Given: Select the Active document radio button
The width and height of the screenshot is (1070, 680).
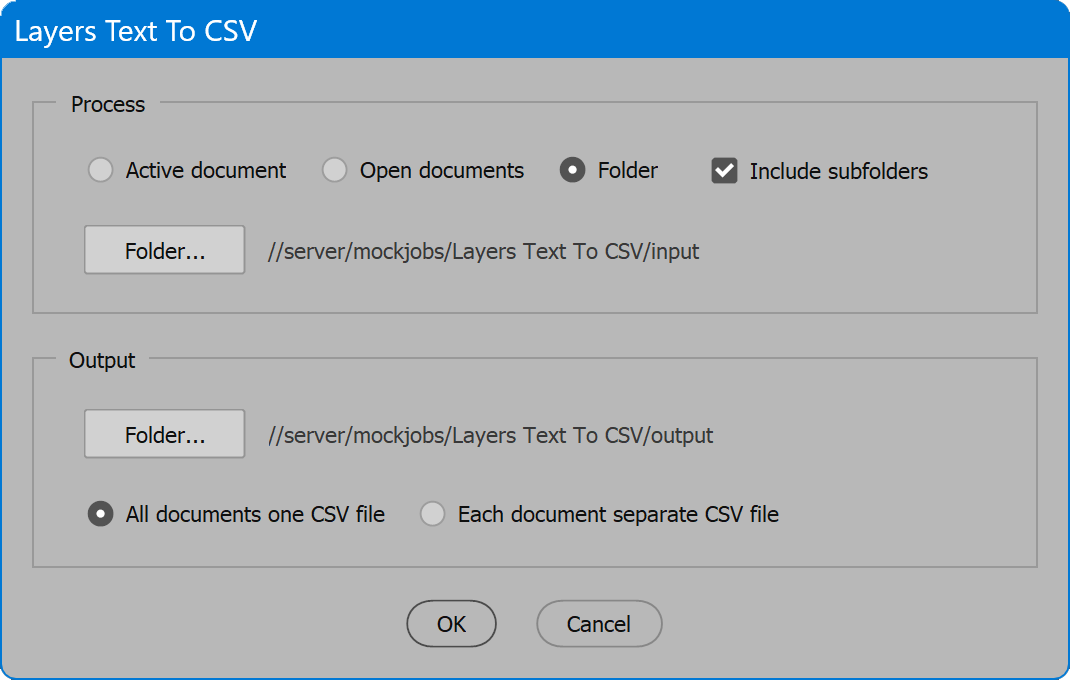Looking at the screenshot, I should pyautogui.click(x=100, y=170).
